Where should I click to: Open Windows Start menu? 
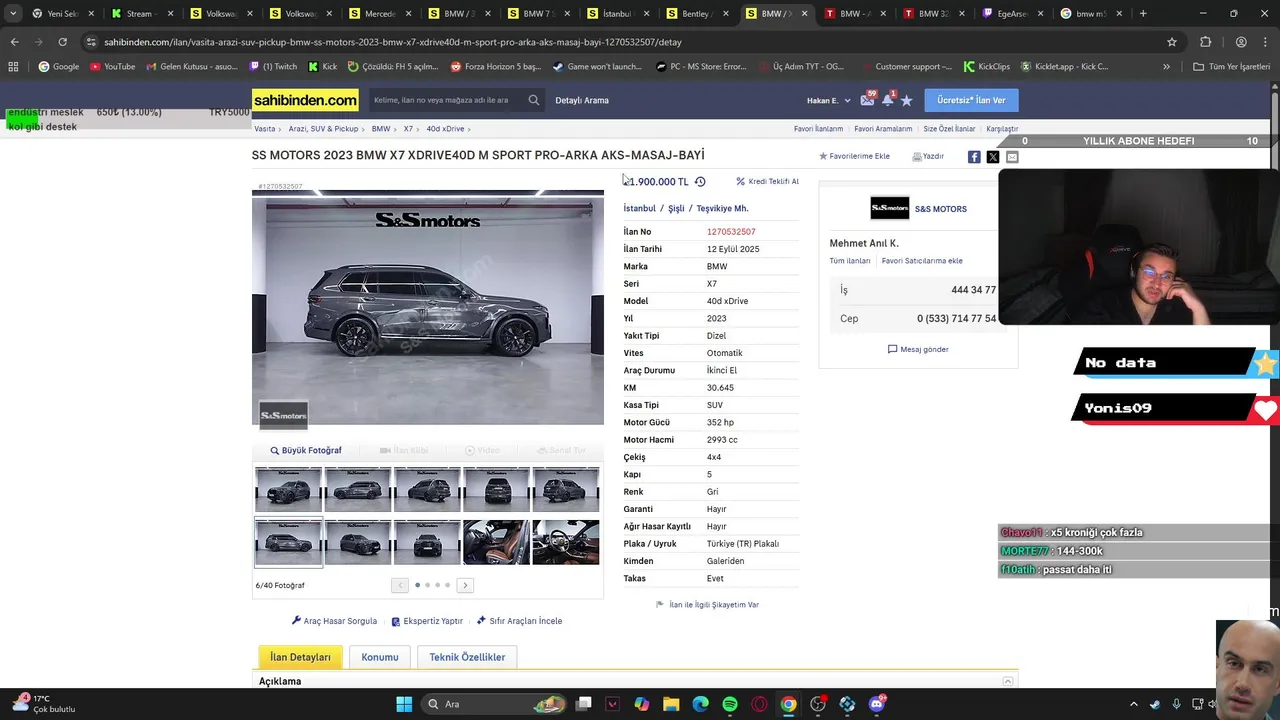[404, 704]
